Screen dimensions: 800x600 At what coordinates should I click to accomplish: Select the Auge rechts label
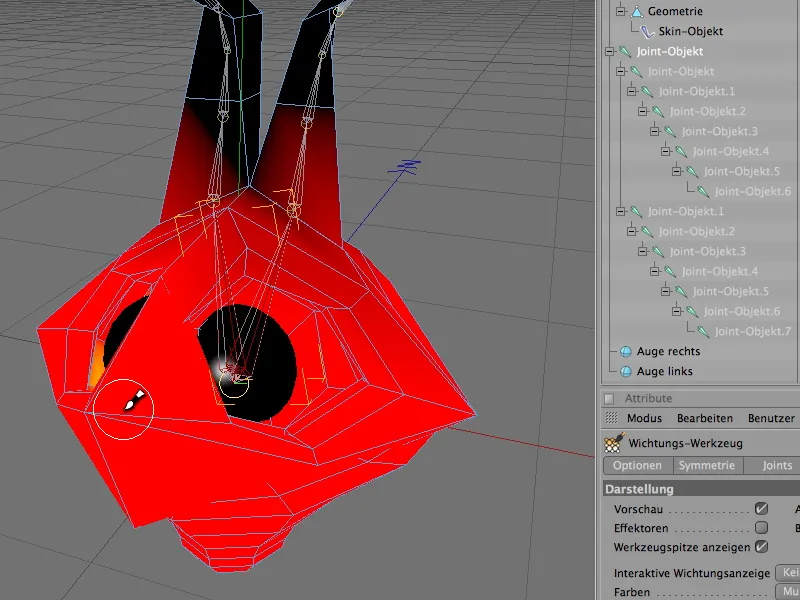pyautogui.click(x=668, y=352)
